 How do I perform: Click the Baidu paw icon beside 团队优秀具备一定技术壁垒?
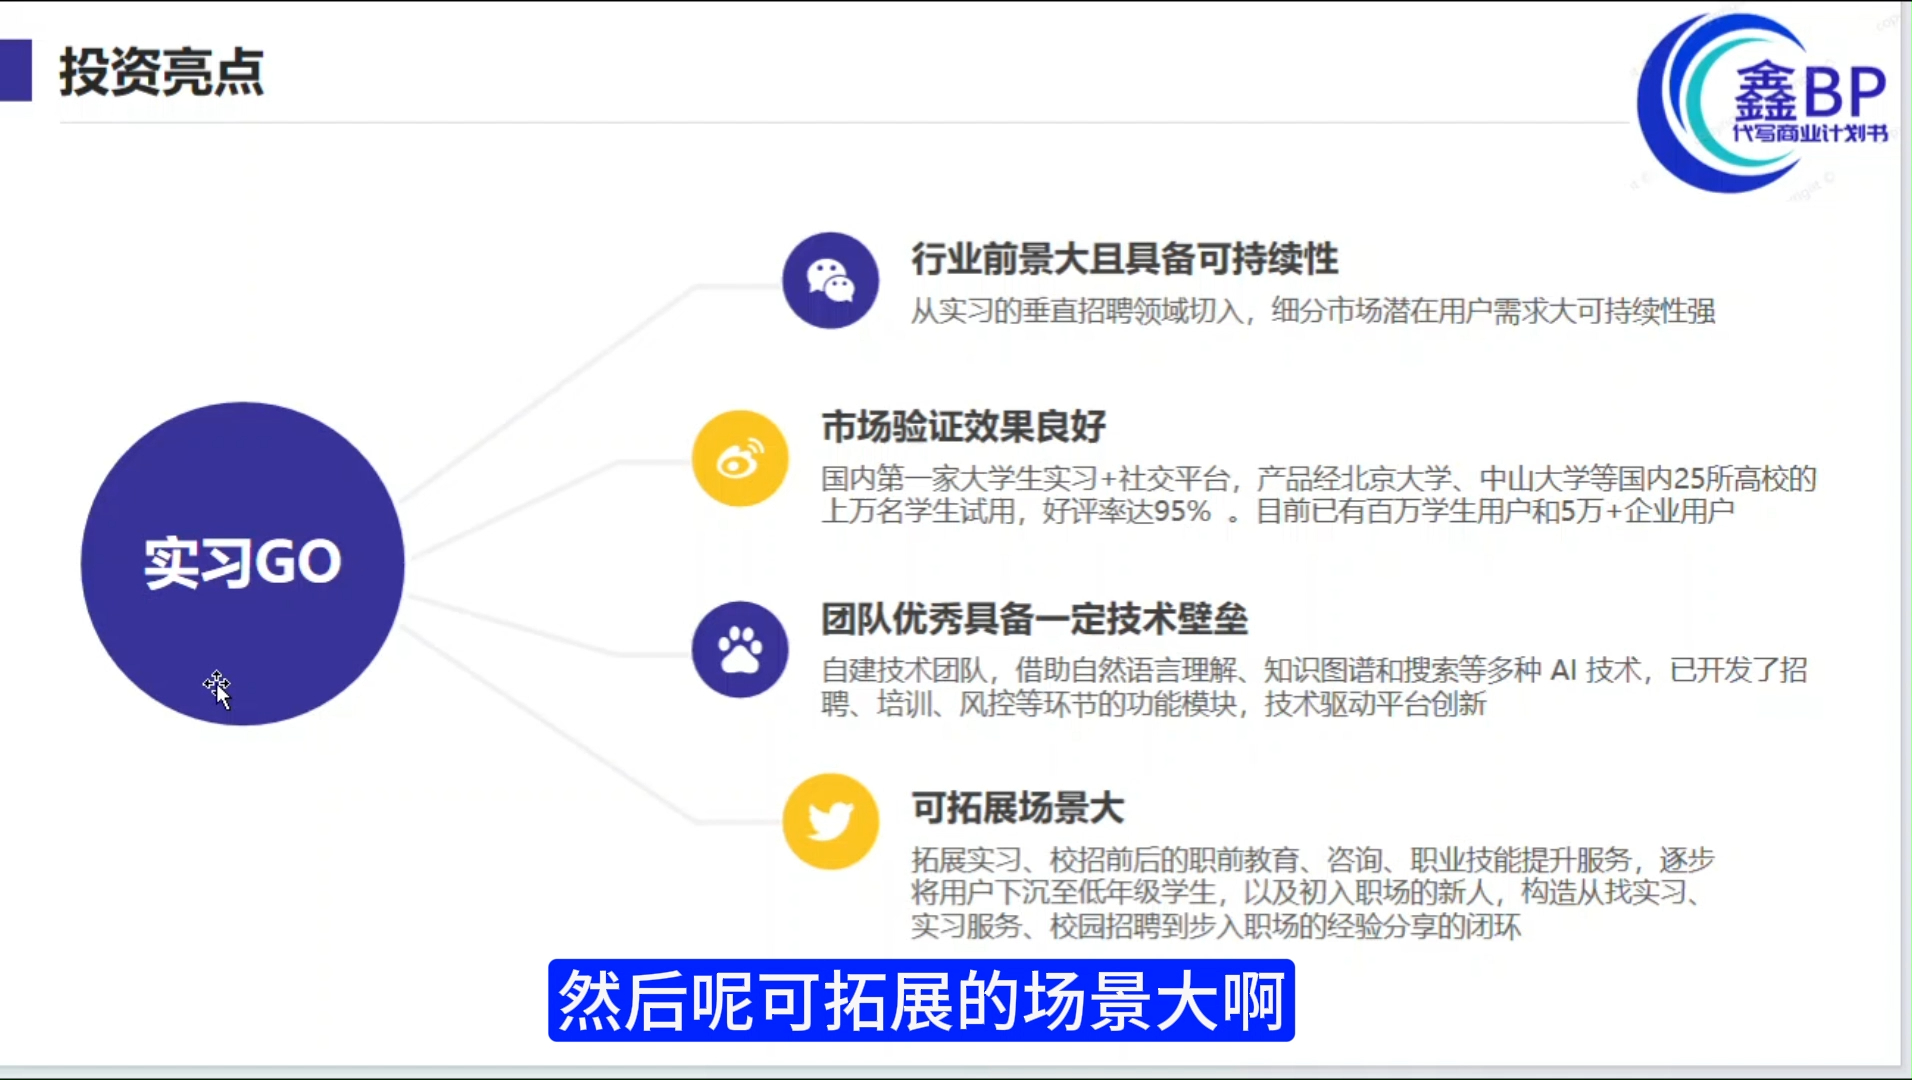(x=740, y=649)
